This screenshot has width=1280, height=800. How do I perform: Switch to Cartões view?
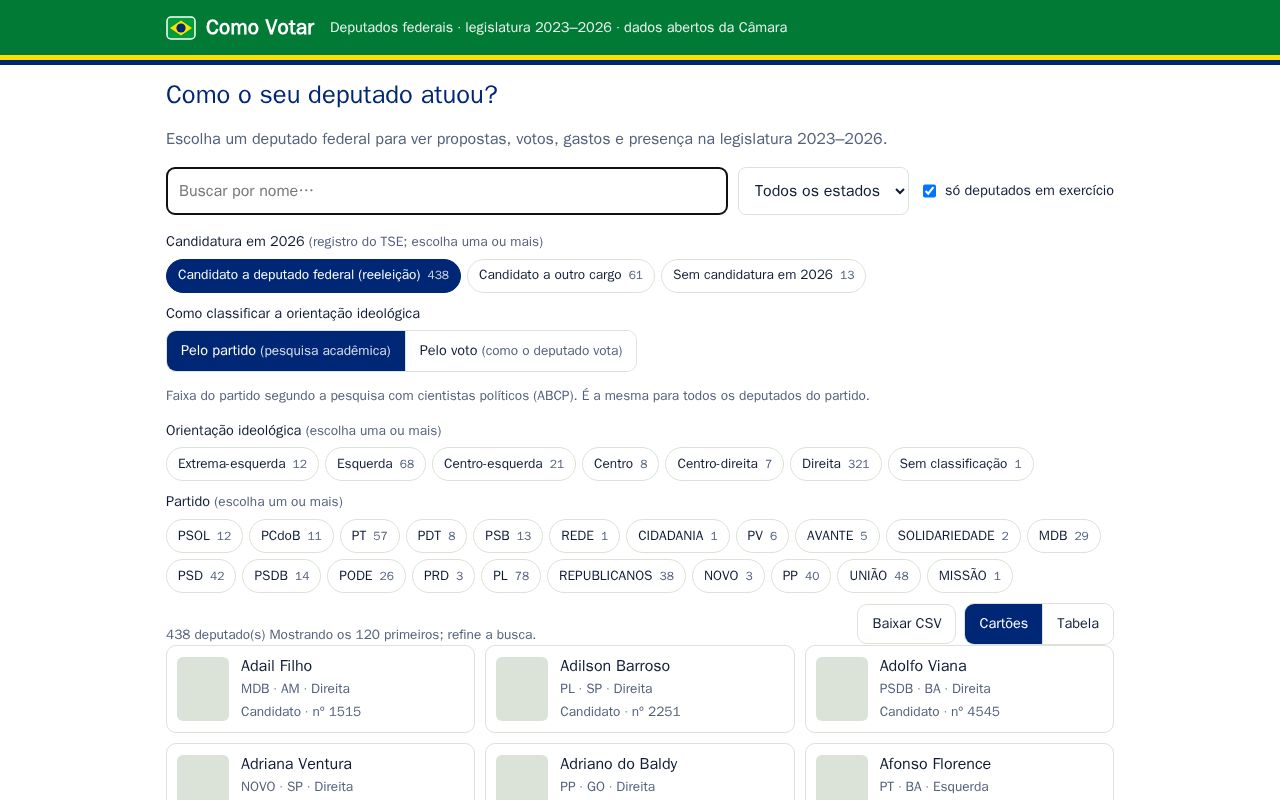[x=1003, y=624]
